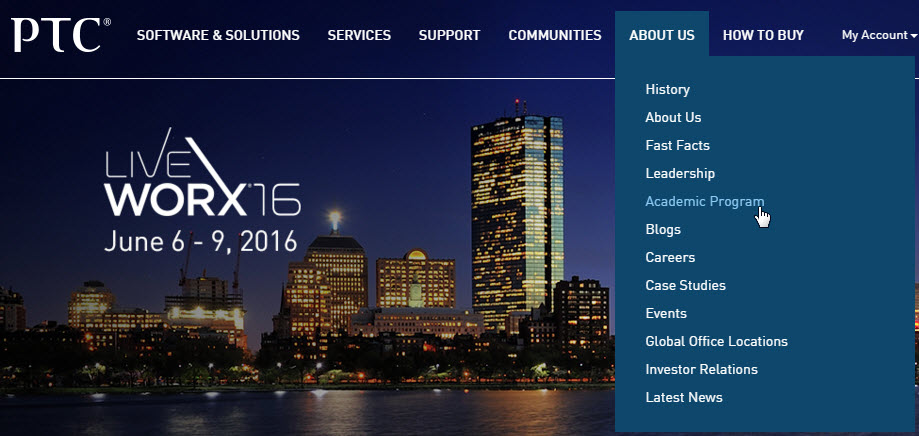The height and width of the screenshot is (436, 919).
Task: Visit the Careers page
Action: [670, 257]
